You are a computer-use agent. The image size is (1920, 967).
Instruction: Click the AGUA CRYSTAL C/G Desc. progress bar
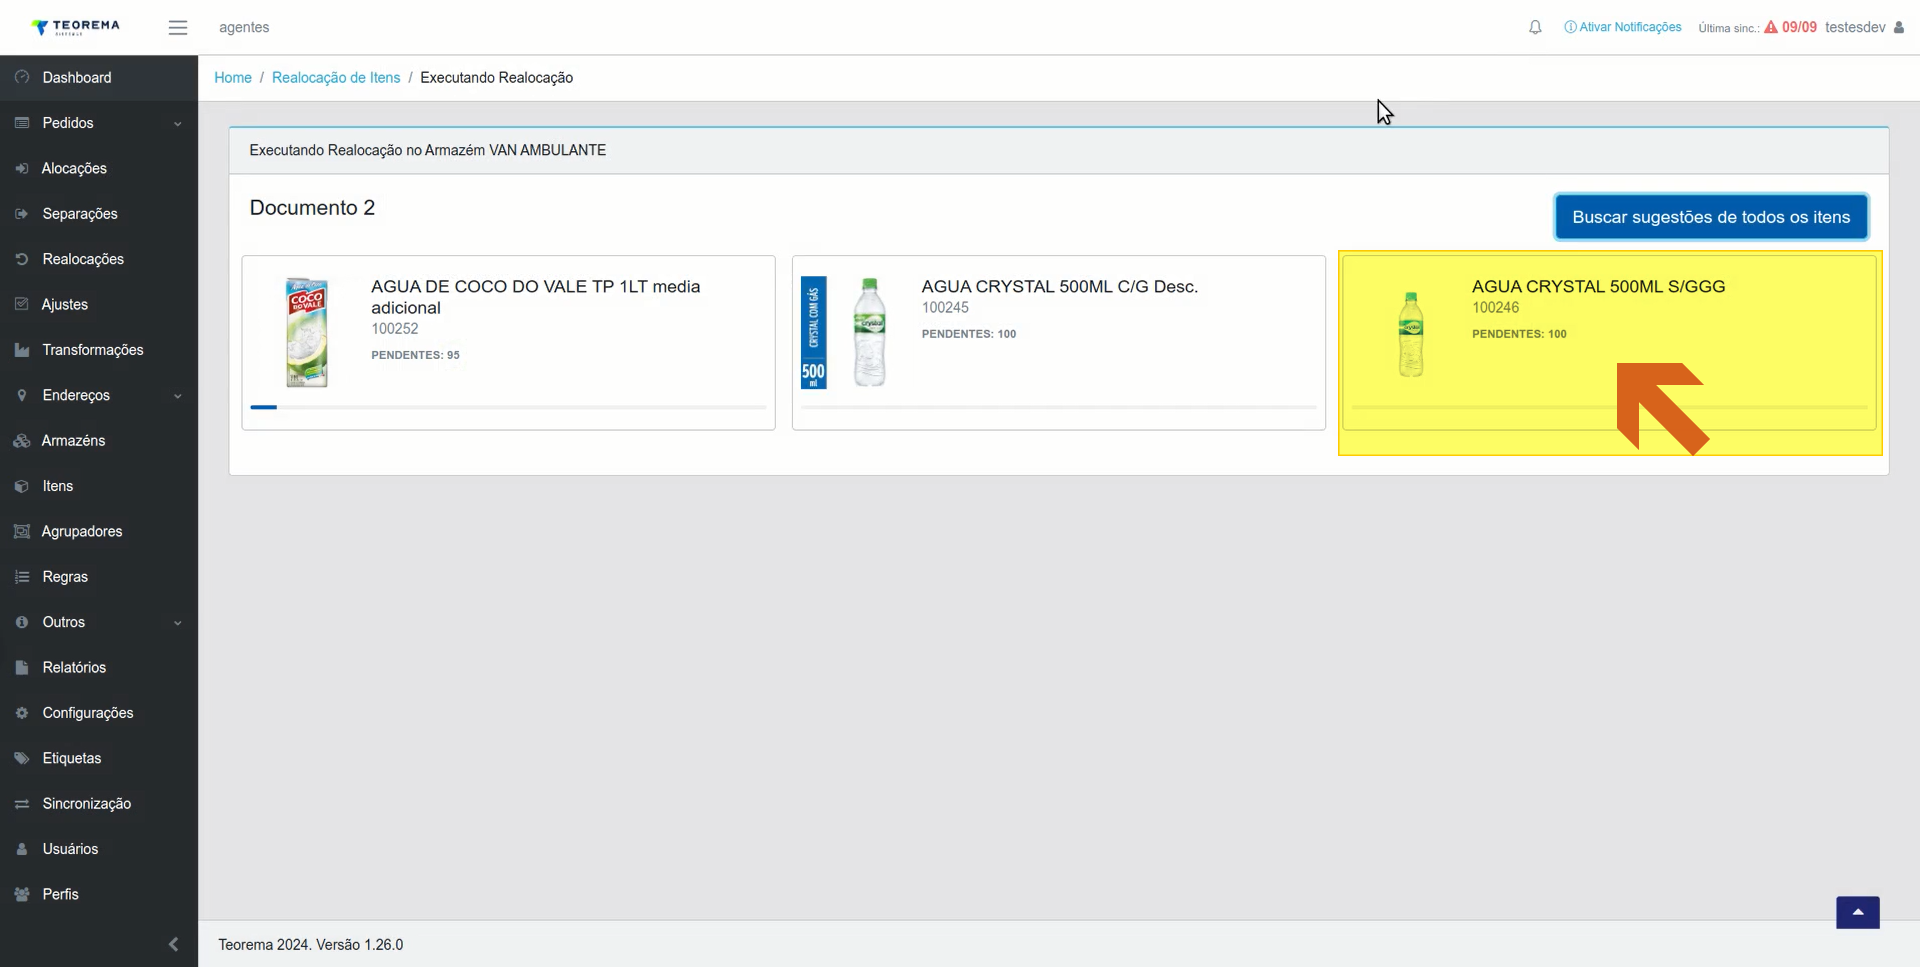[1059, 407]
